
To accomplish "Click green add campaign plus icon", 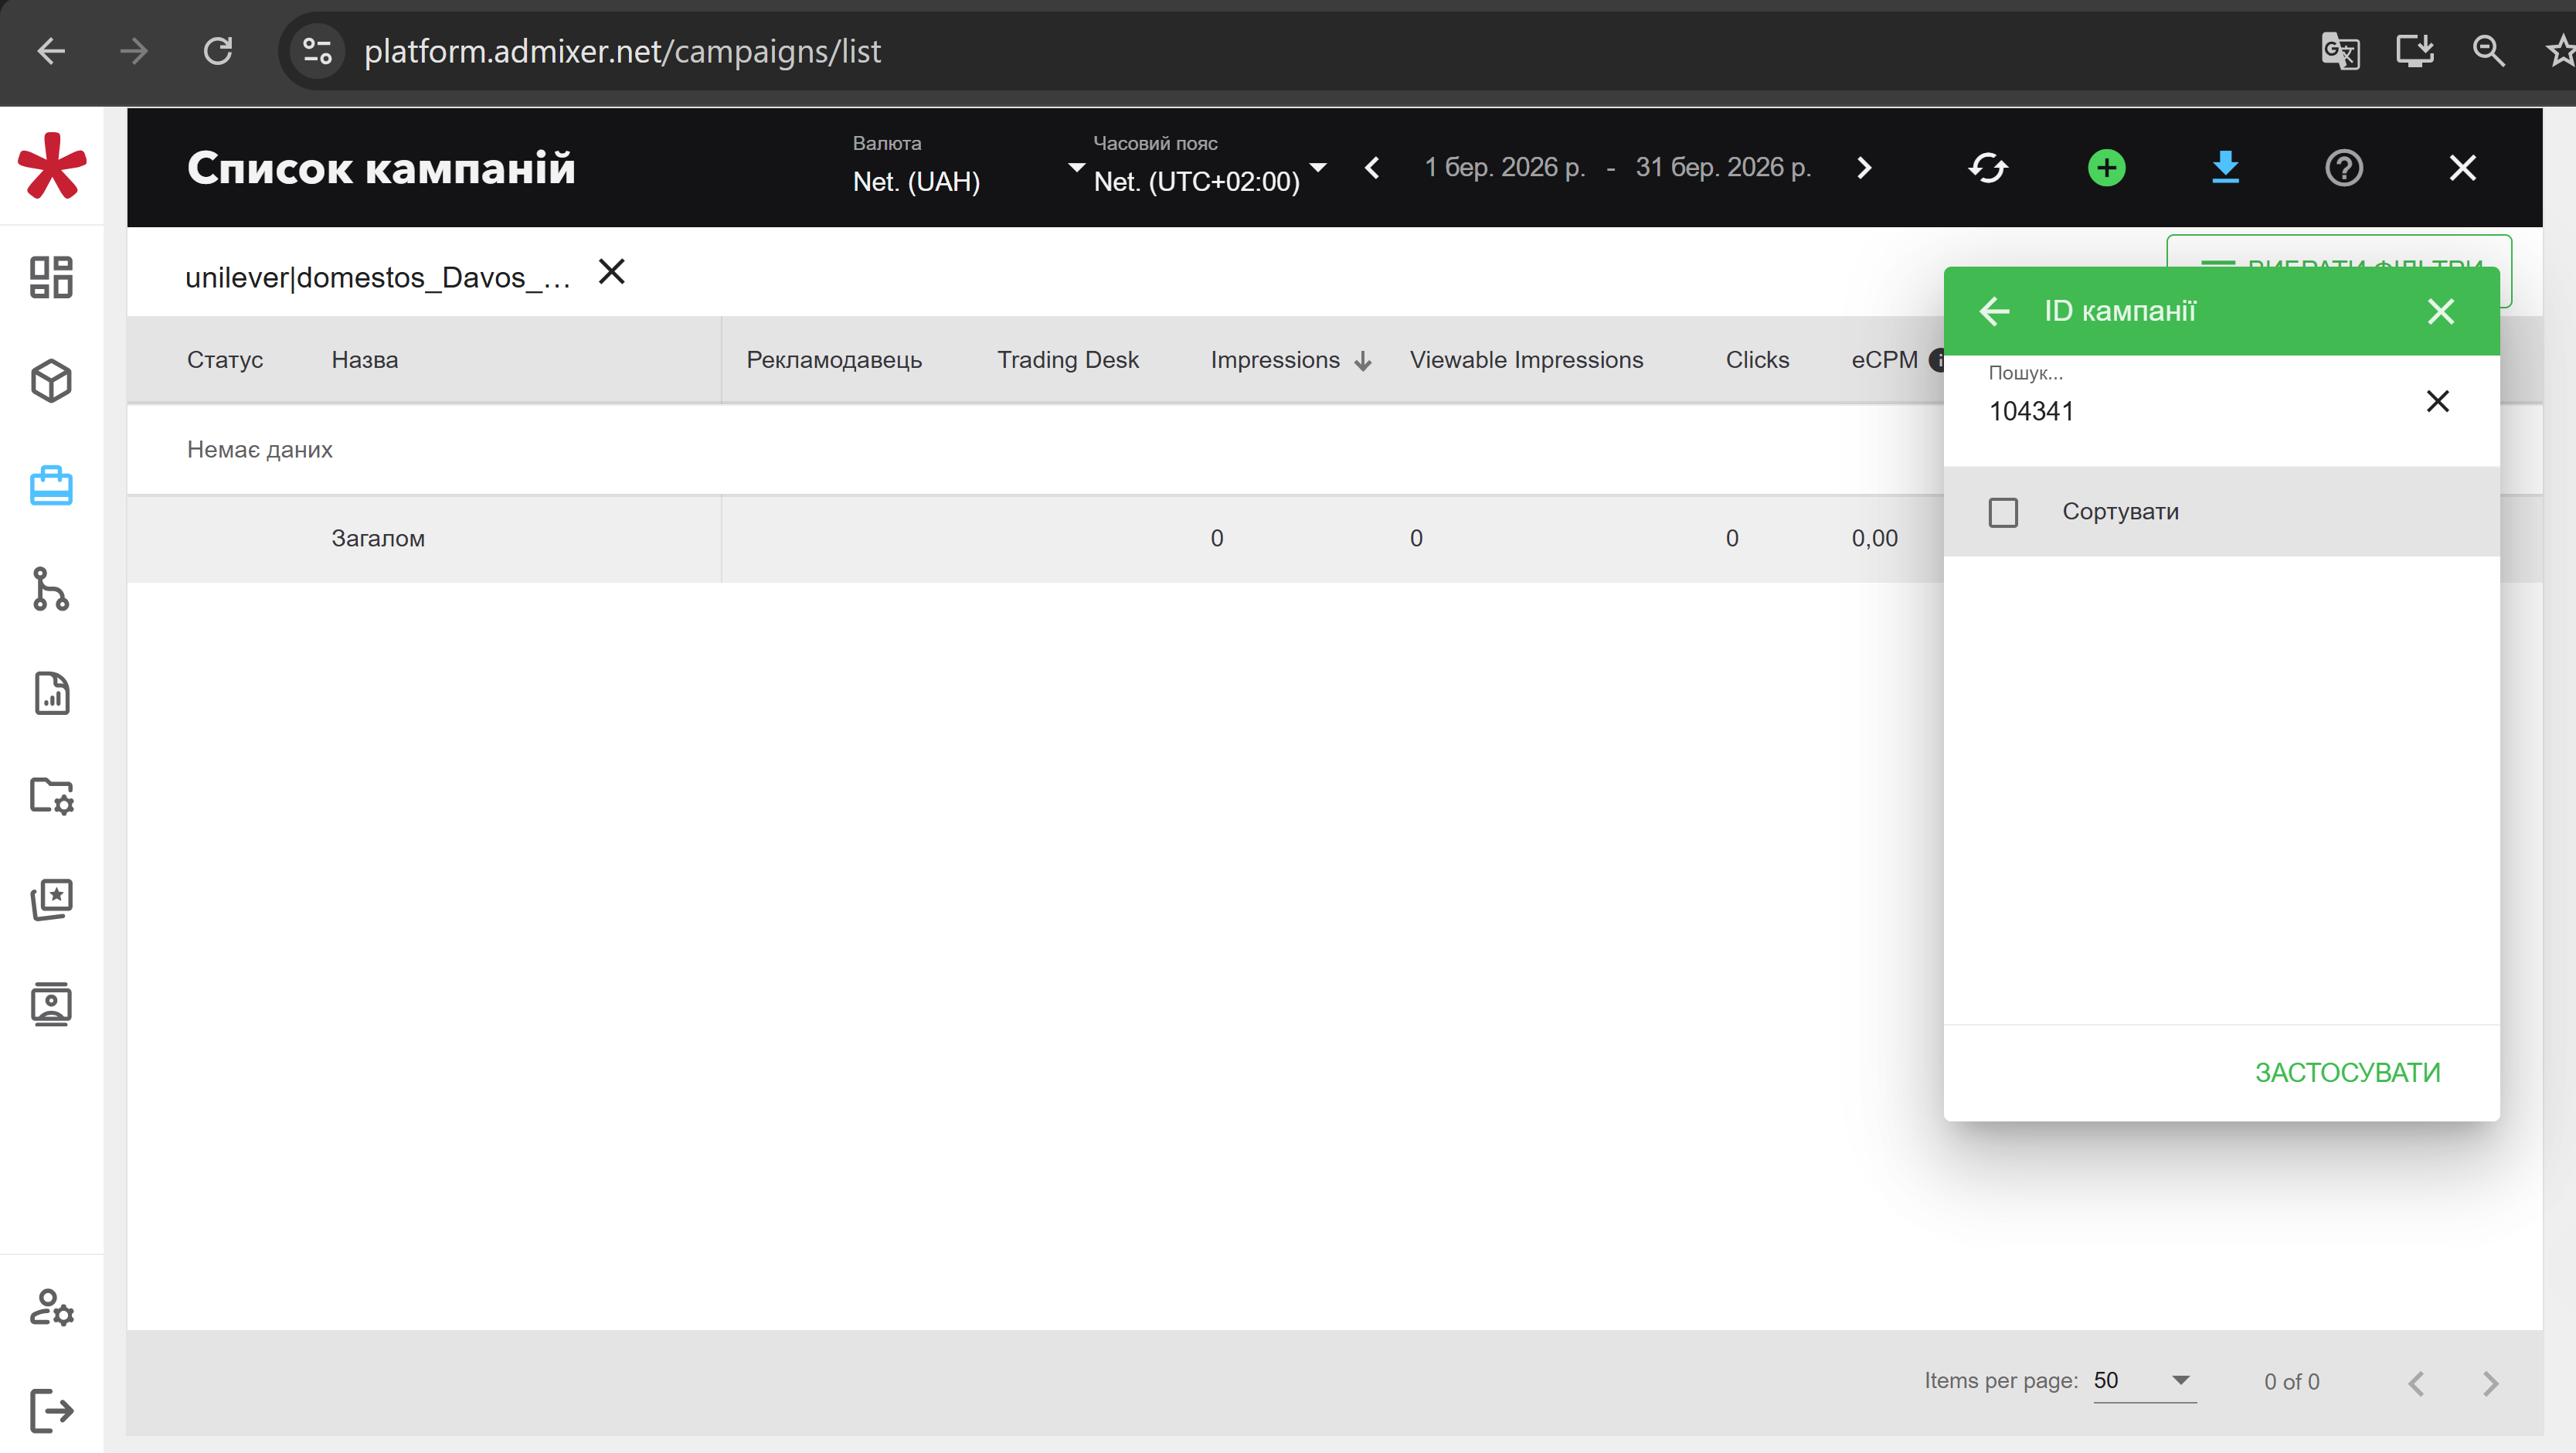I will [2106, 168].
